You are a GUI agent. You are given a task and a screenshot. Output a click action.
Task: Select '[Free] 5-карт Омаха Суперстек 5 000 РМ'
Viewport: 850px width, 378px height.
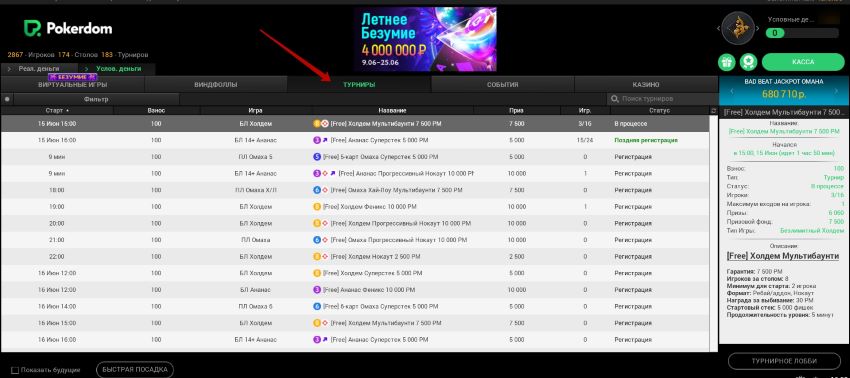(x=380, y=157)
